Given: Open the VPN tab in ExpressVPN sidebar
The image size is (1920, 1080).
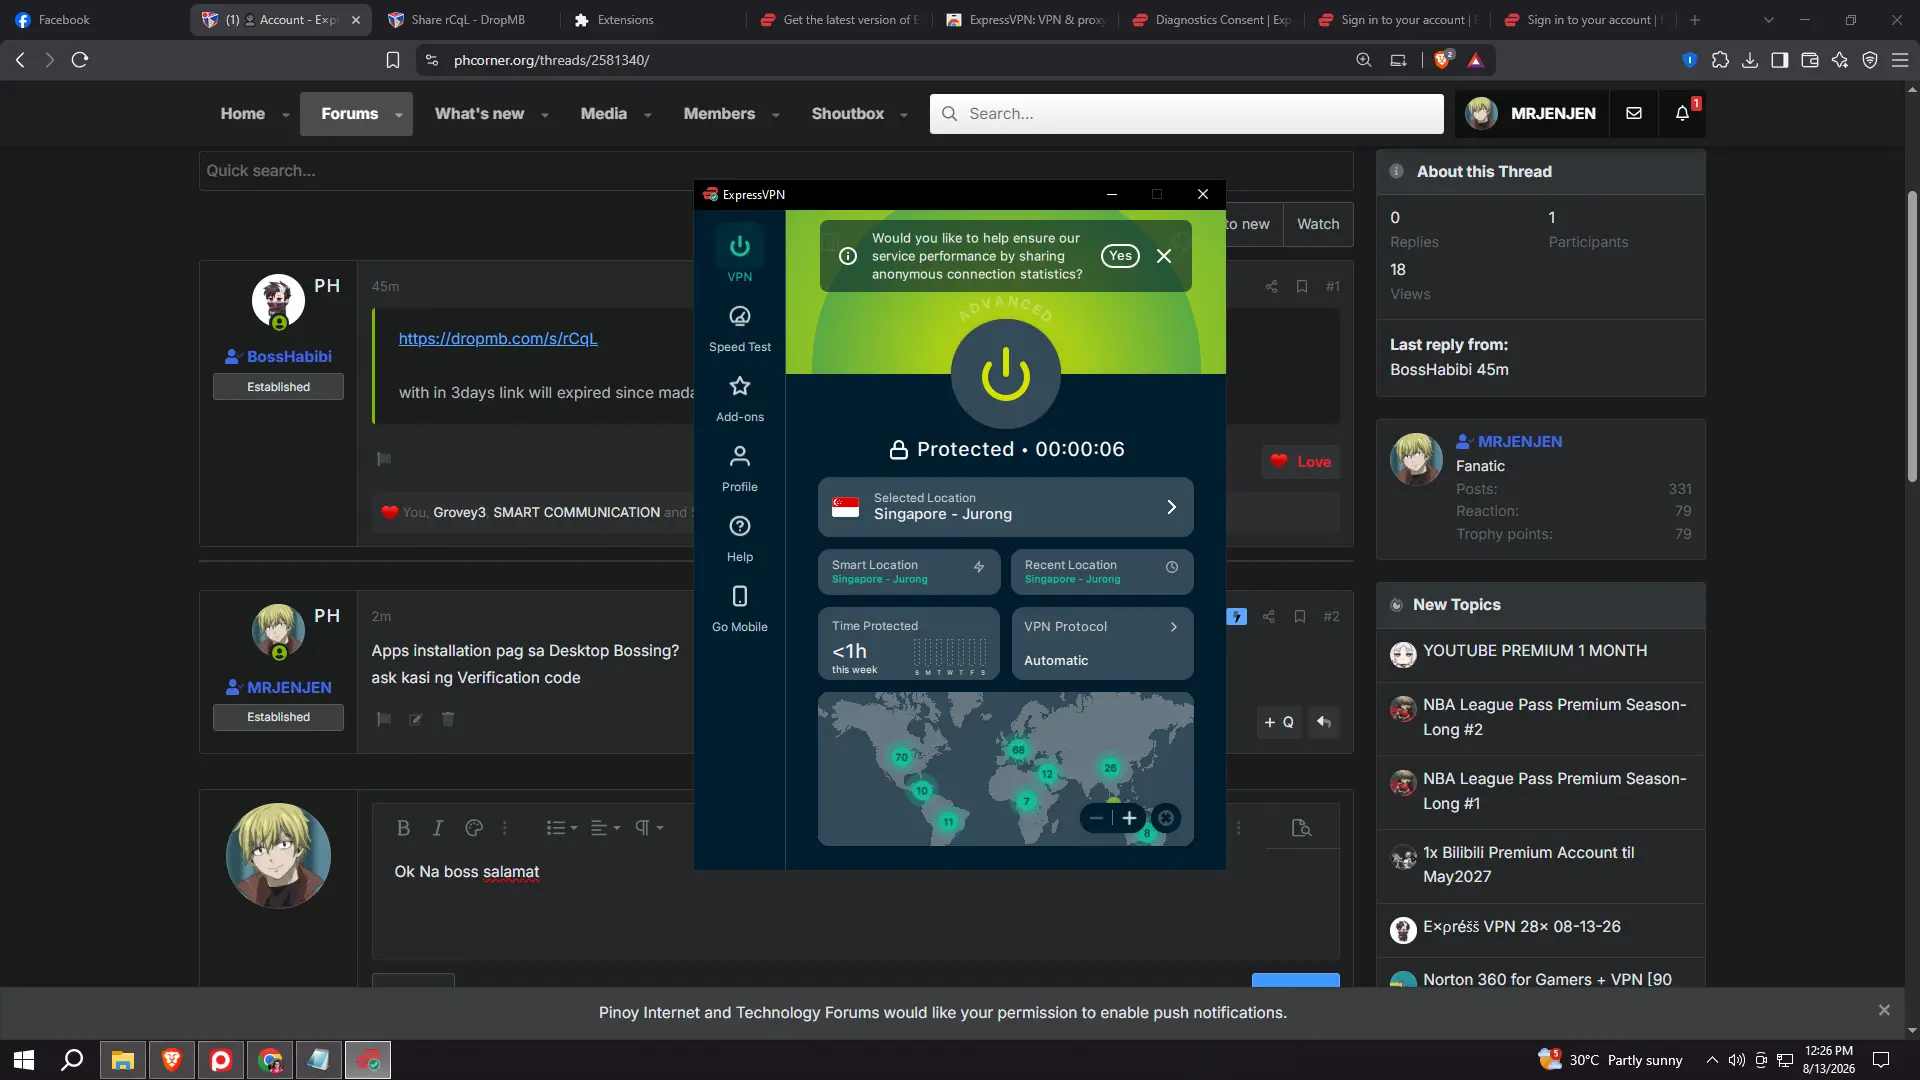Looking at the screenshot, I should (x=739, y=257).
